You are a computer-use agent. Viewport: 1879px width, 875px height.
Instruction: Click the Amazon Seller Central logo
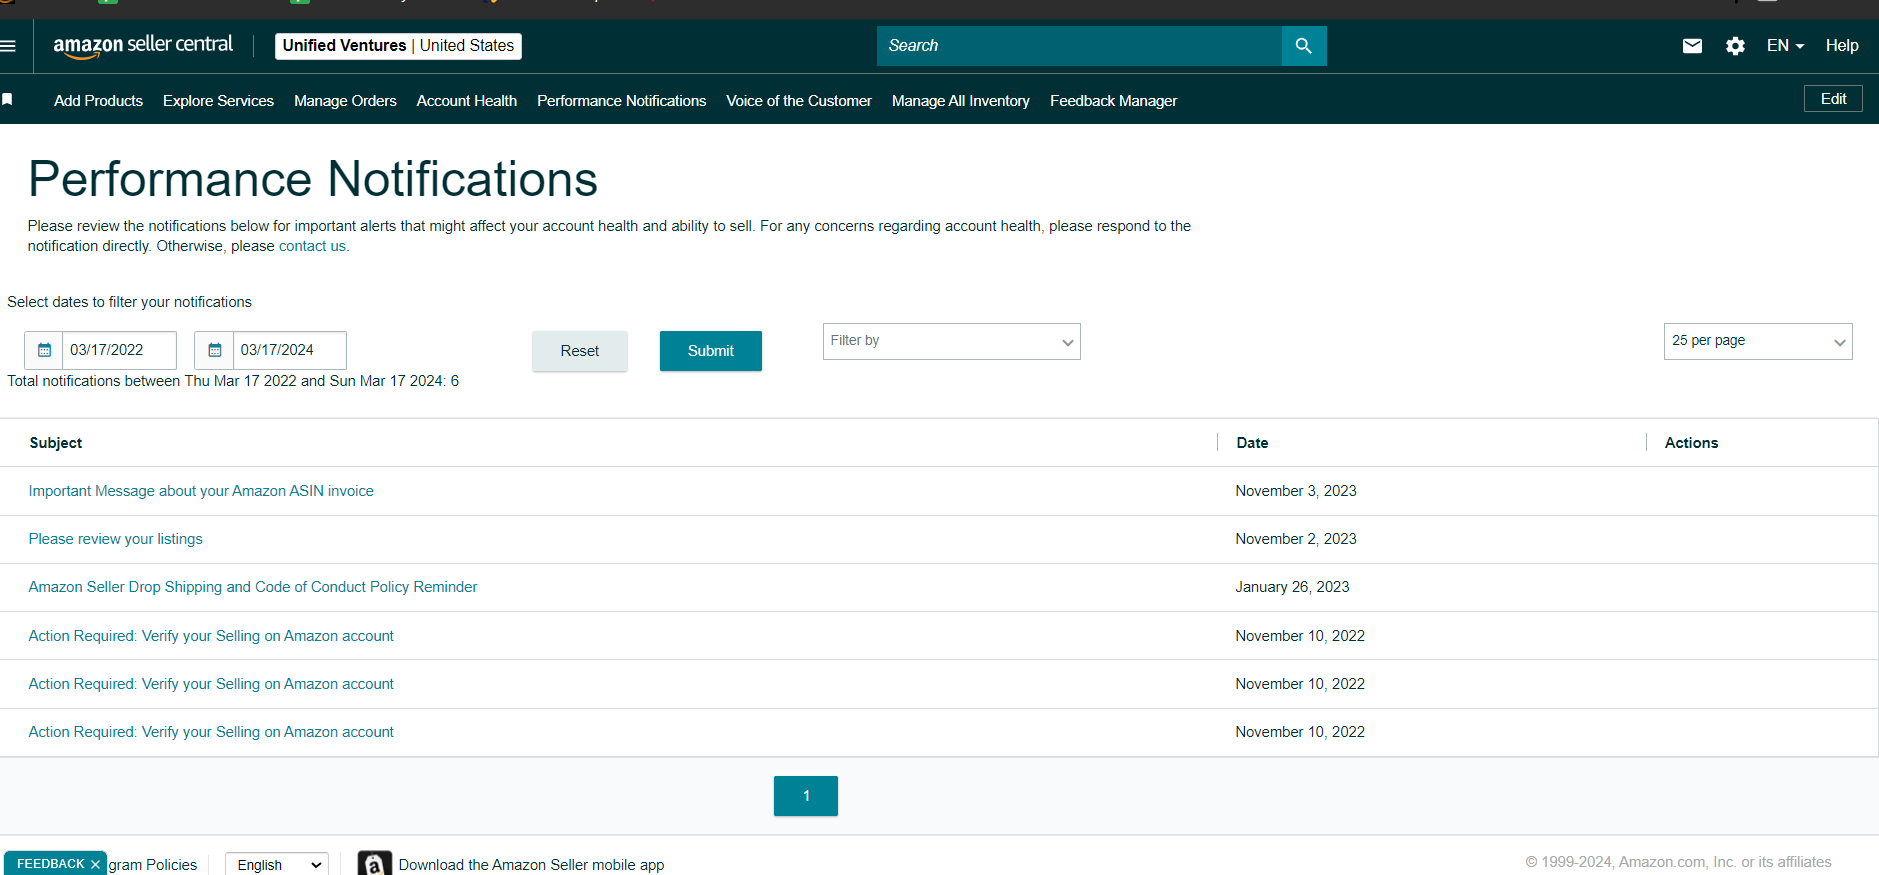[x=143, y=46]
